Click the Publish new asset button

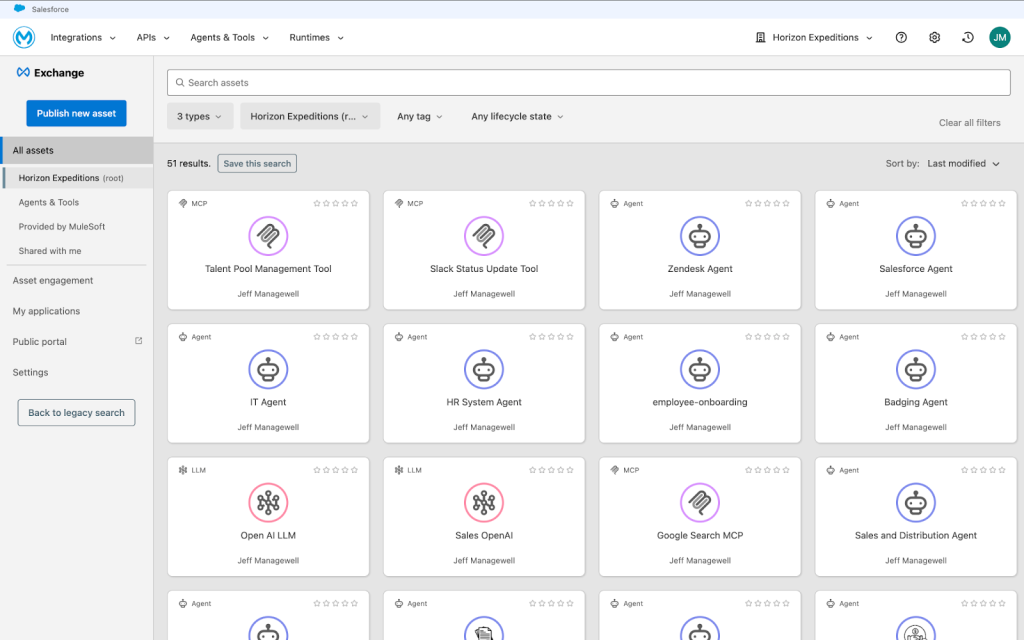pyautogui.click(x=77, y=113)
